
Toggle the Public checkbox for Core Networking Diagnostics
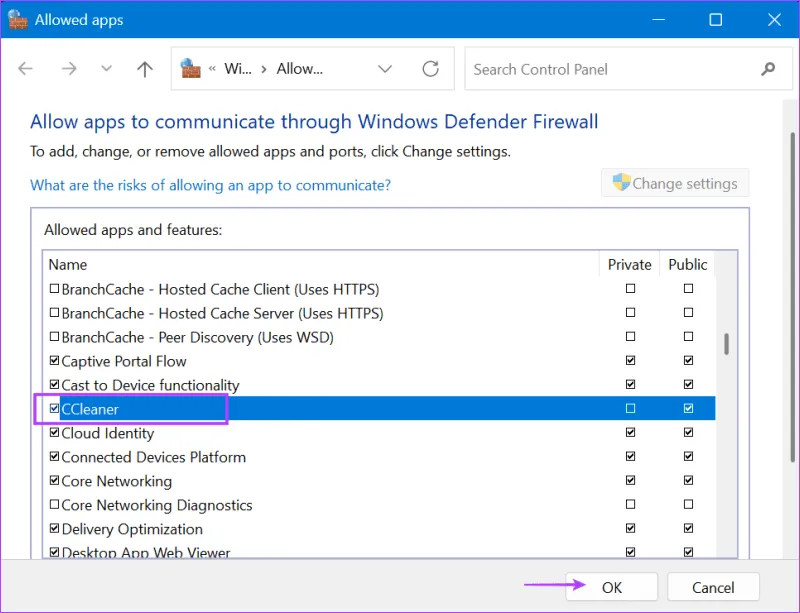(688, 504)
